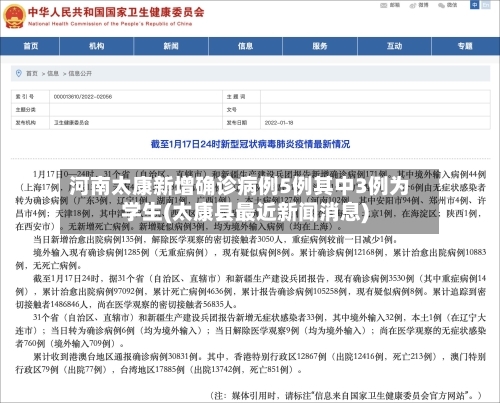Click paragraph starting 境外输入现有确诊病例1285例
This screenshot has width=500, height=403.
tap(251, 259)
